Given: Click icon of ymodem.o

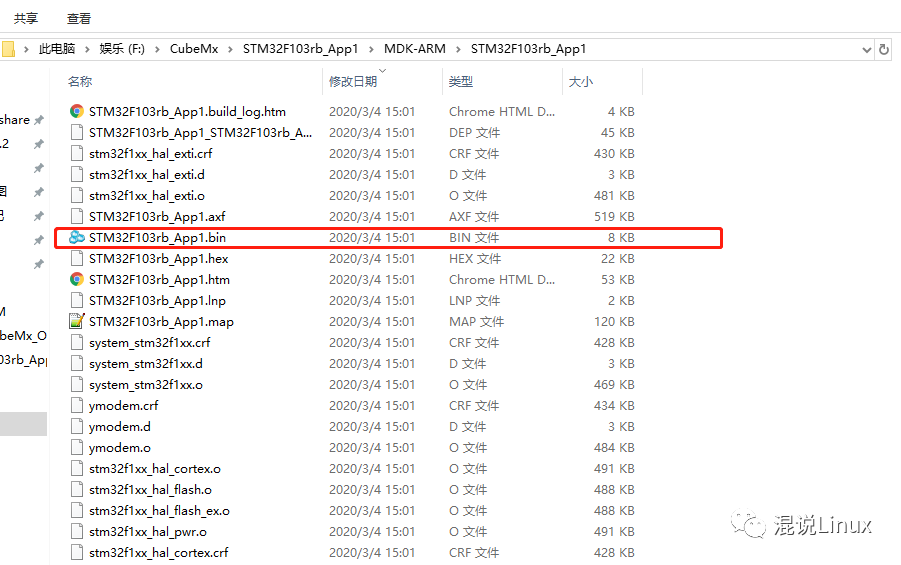Looking at the screenshot, I should (76, 448).
